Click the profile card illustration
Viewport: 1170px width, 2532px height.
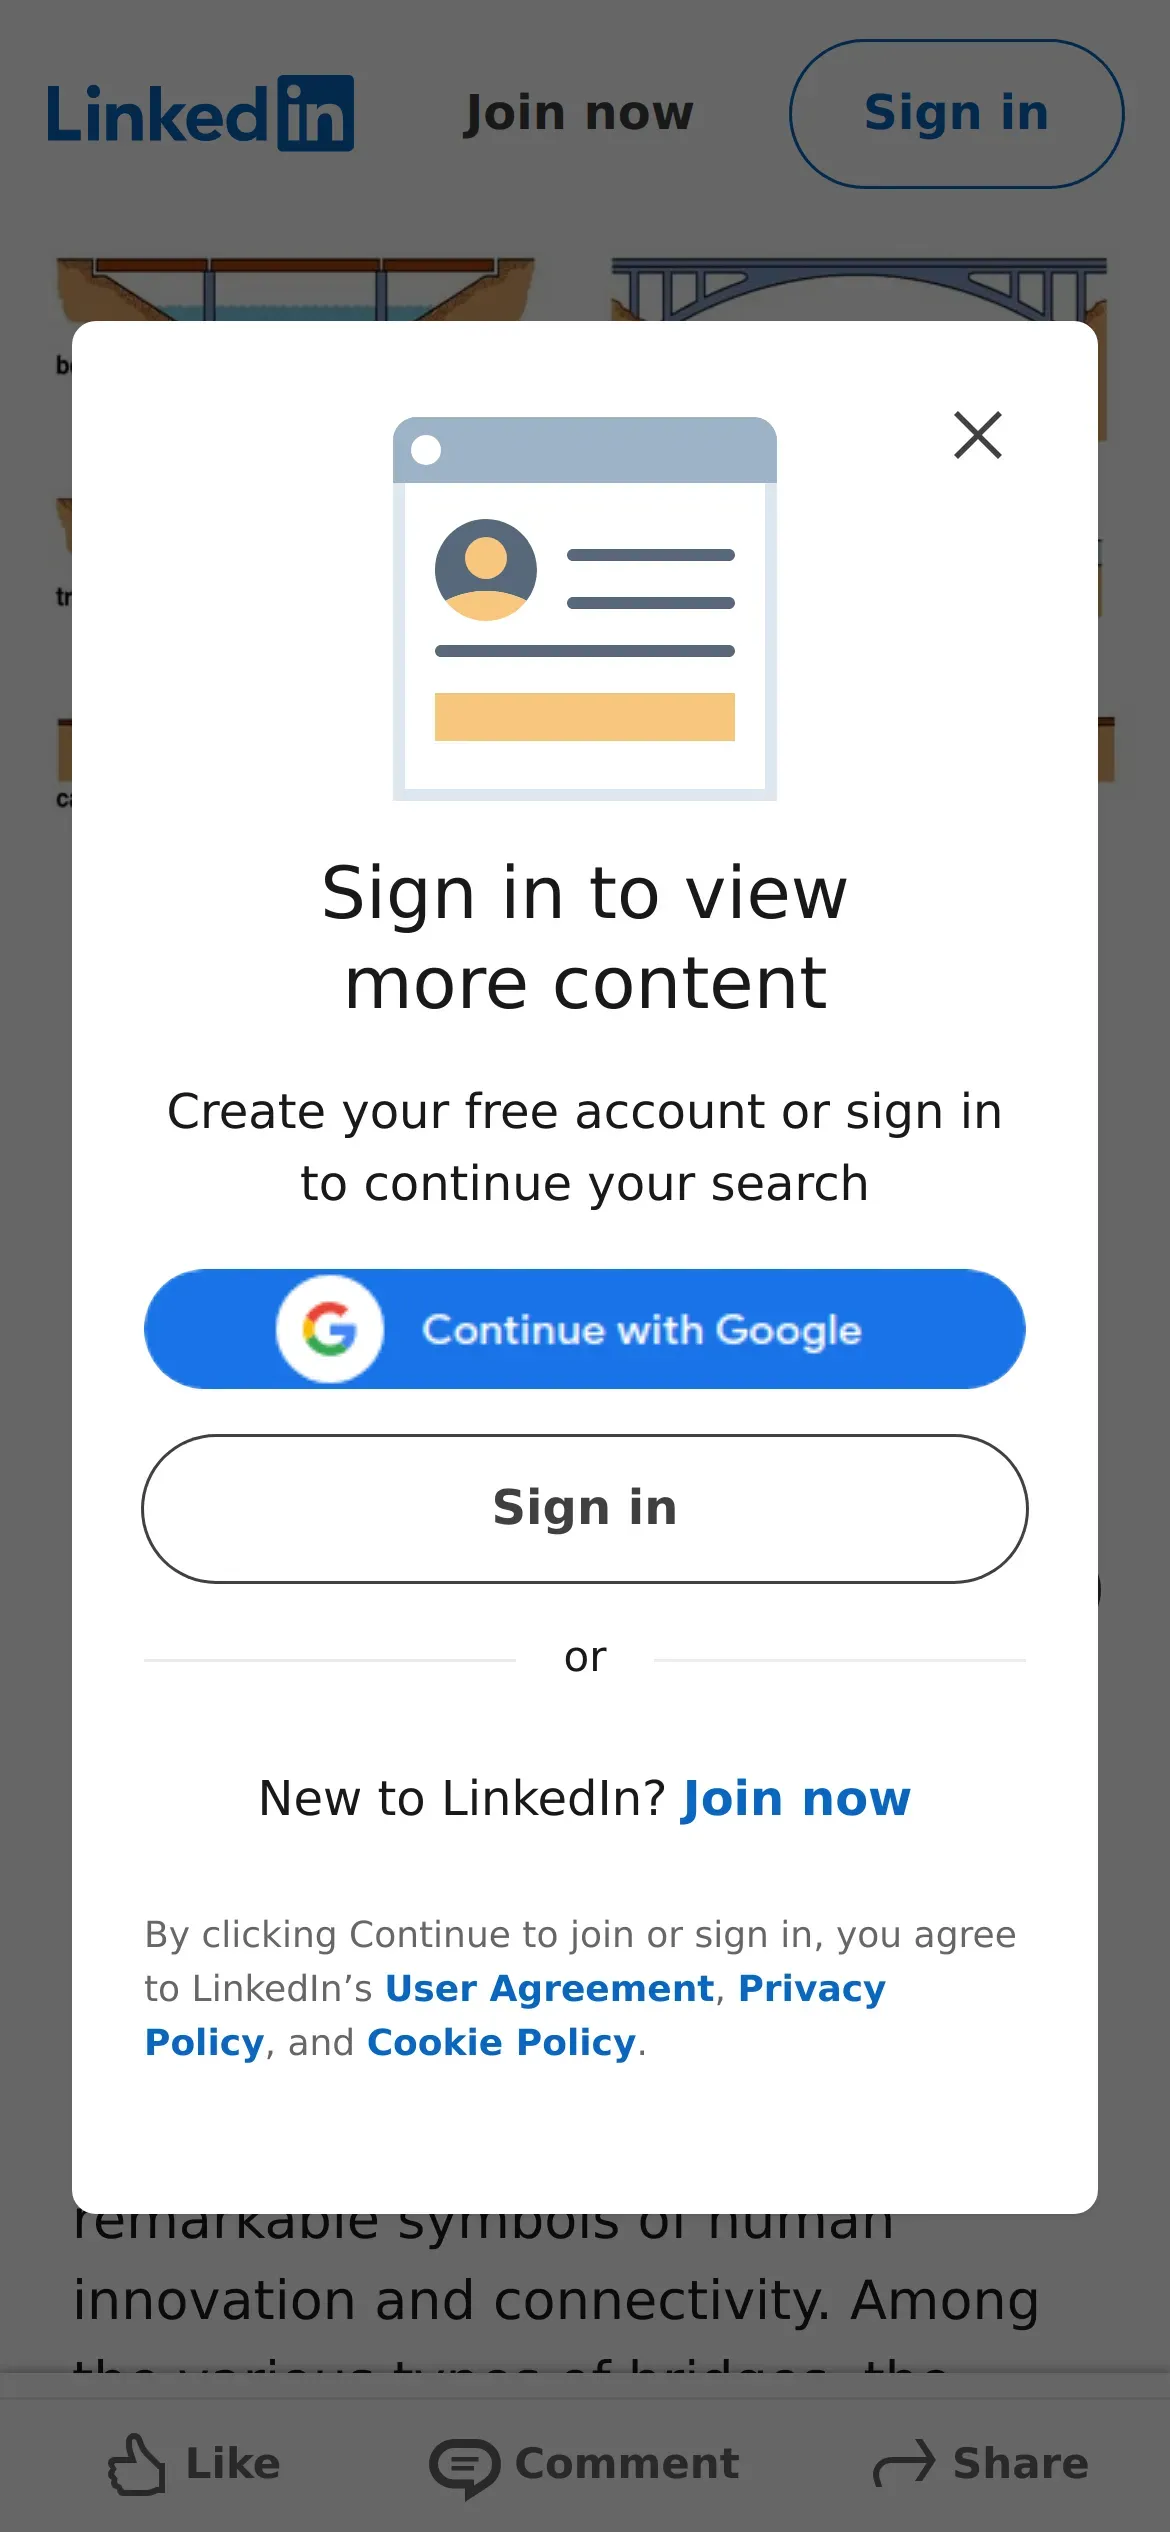click(x=585, y=608)
